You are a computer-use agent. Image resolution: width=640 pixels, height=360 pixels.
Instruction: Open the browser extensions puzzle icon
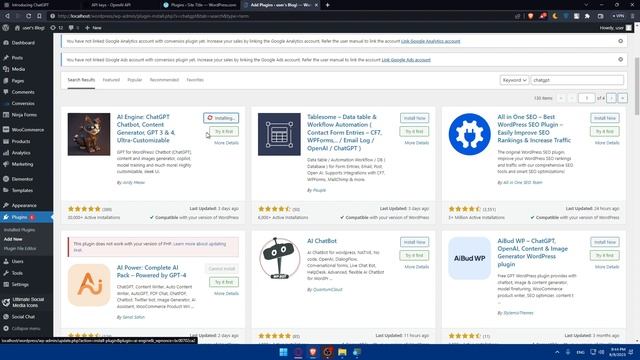point(587,16)
